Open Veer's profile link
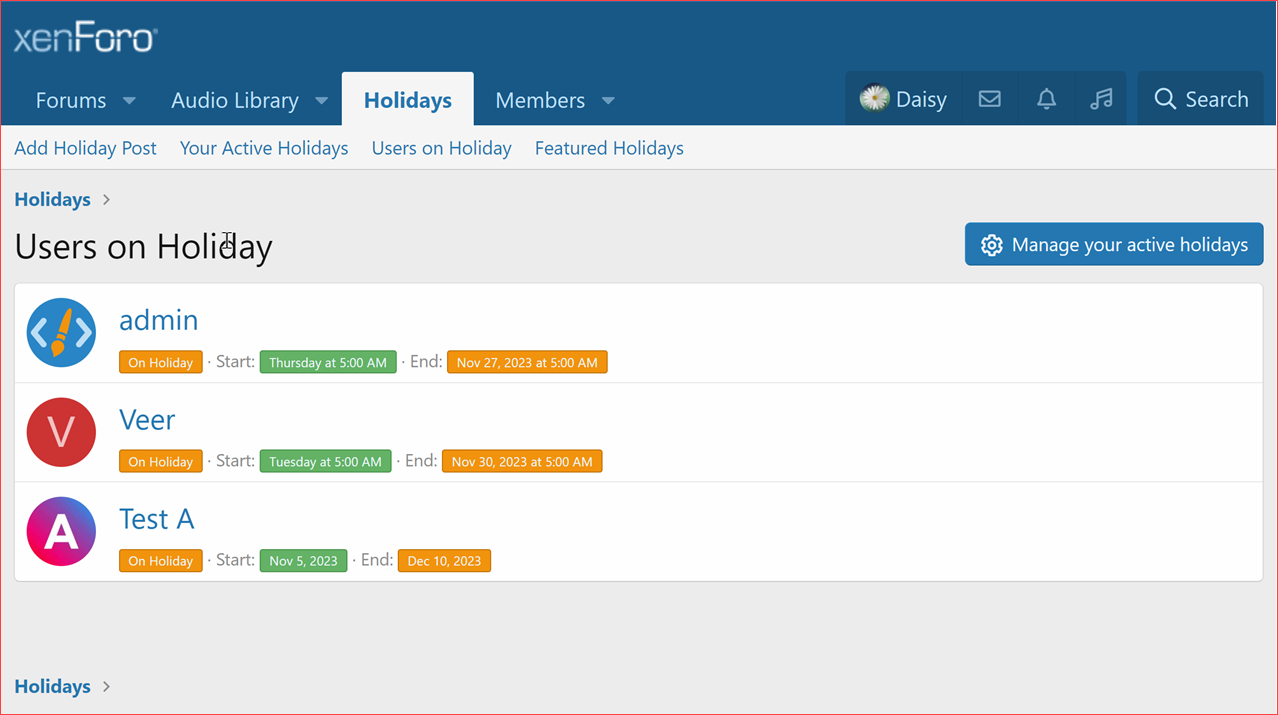Viewport: 1278px width, 715px height. tap(147, 420)
